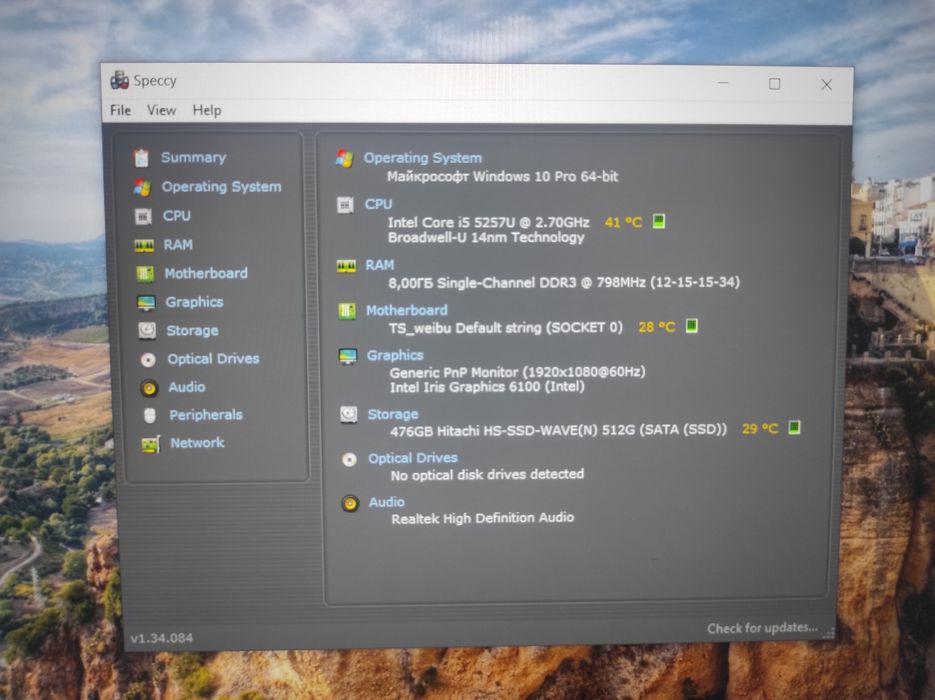This screenshot has width=935, height=700.
Task: Select Optical Drives in the sidebar
Action: [x=213, y=358]
